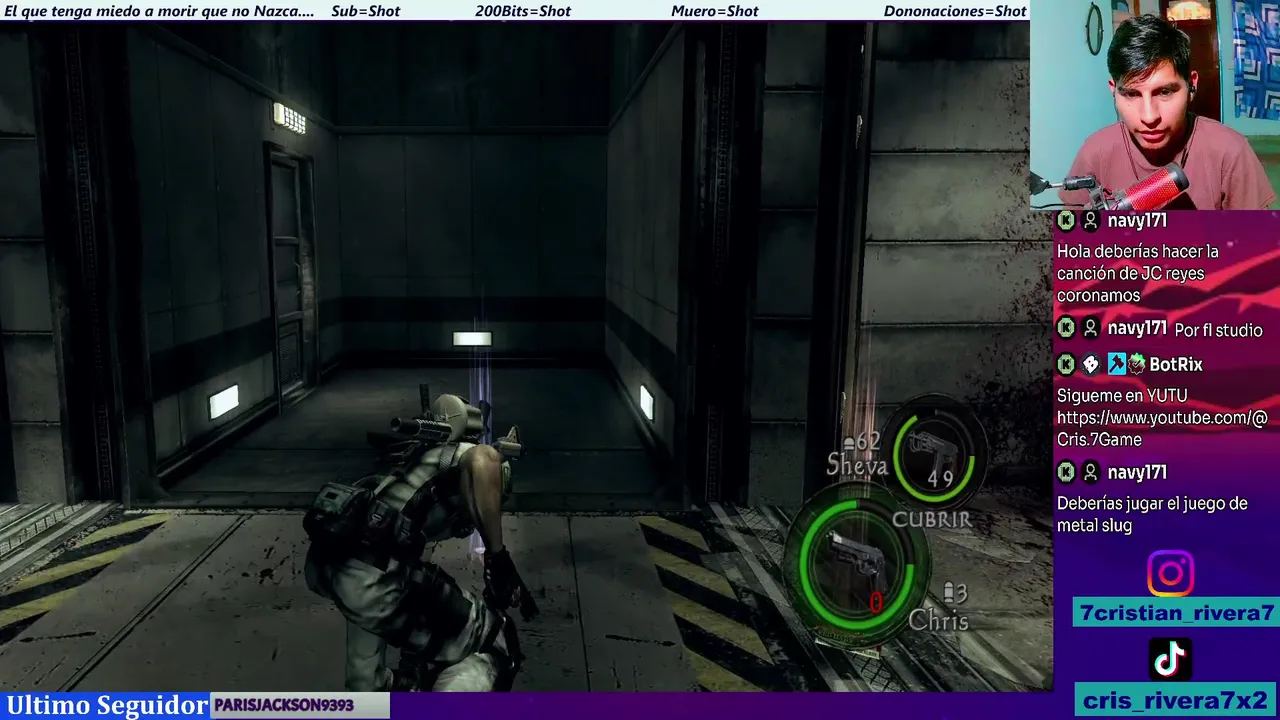Click the Instagram logo icon
Image resolution: width=1280 pixels, height=720 pixels.
(x=1170, y=574)
